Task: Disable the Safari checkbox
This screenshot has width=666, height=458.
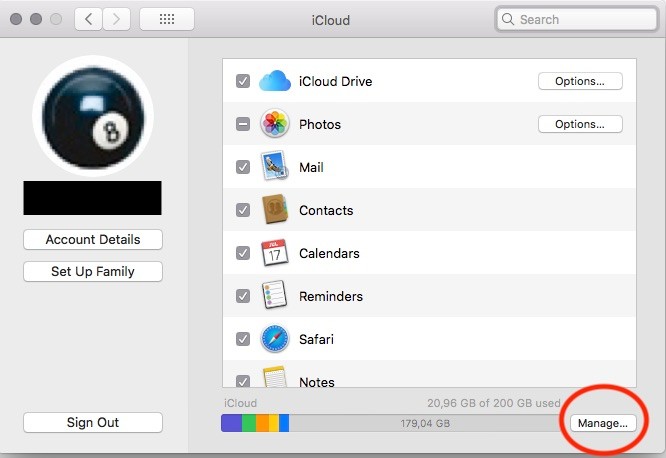Action: 243,339
